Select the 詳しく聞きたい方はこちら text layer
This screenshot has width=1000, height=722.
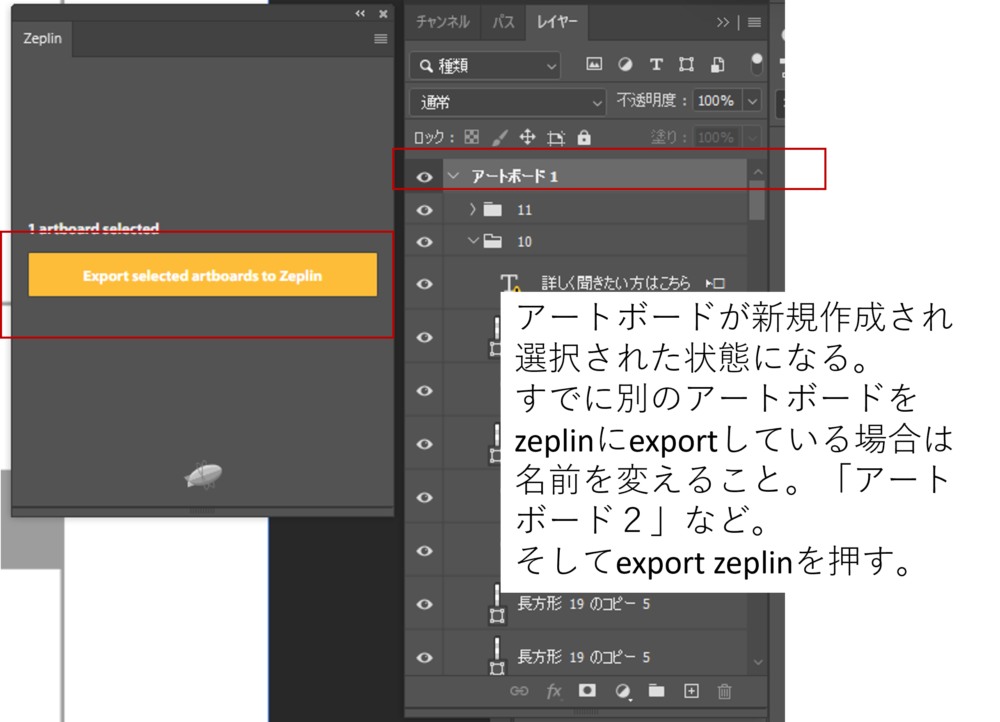(x=616, y=283)
